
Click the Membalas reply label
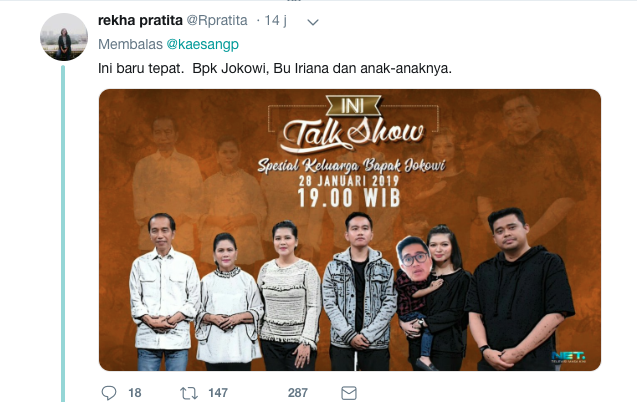(x=130, y=44)
